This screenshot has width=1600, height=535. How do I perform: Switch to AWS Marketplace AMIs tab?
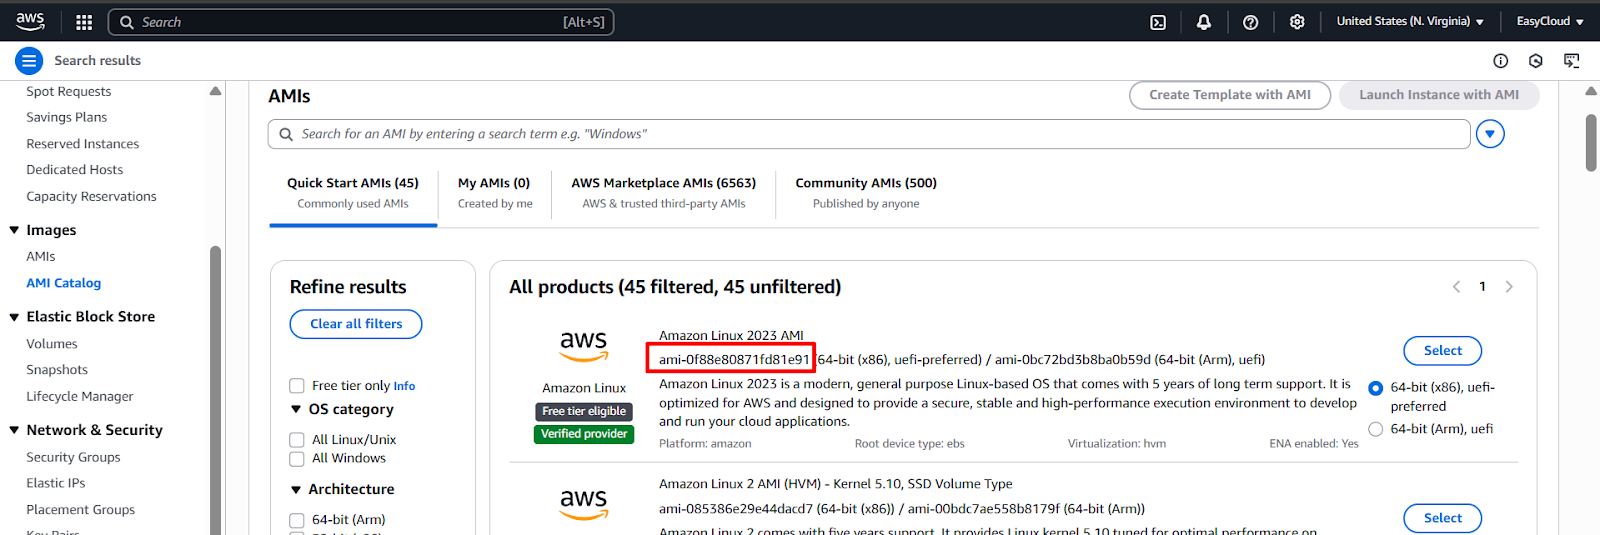[664, 193]
